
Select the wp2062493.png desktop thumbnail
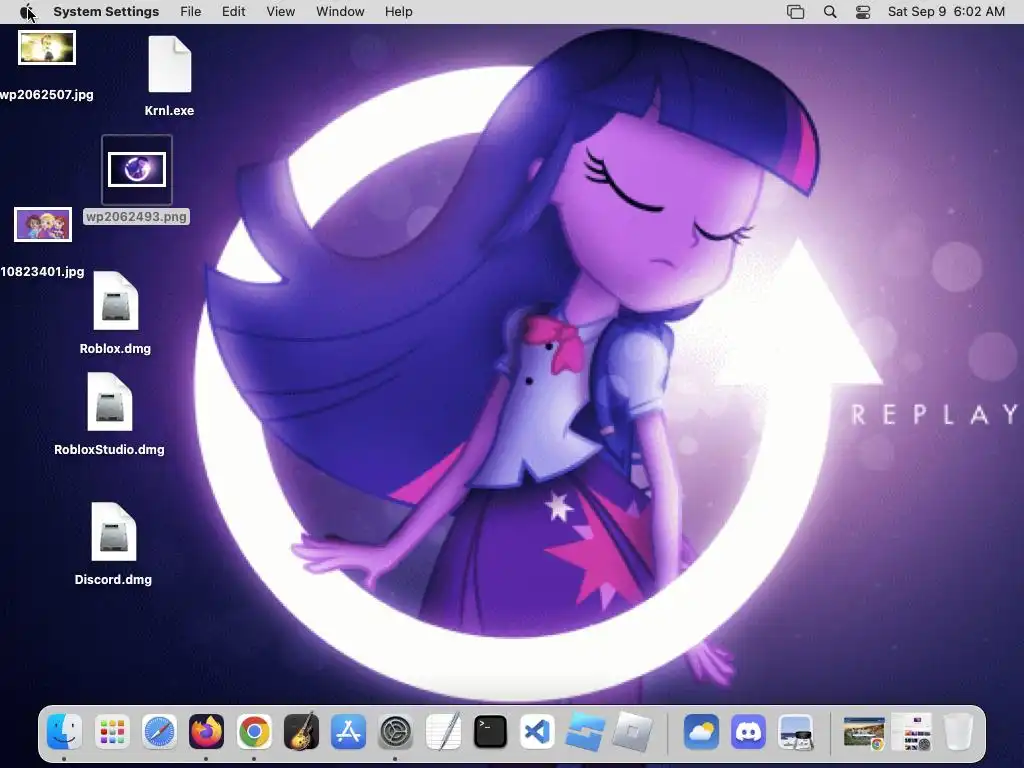click(x=137, y=170)
